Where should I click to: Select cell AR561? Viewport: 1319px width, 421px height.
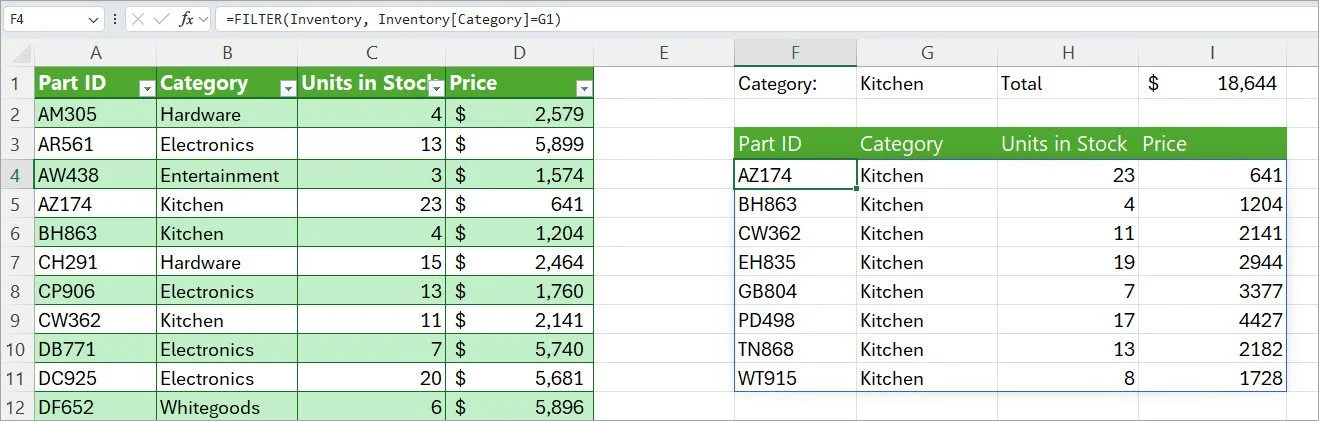(95, 144)
